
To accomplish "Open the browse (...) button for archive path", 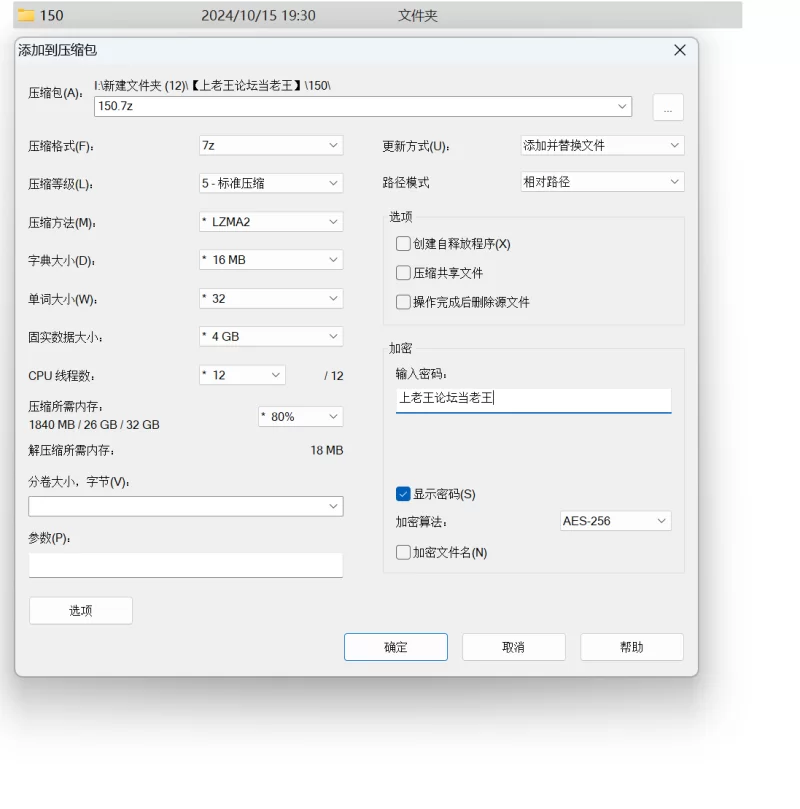I will pyautogui.click(x=668, y=107).
